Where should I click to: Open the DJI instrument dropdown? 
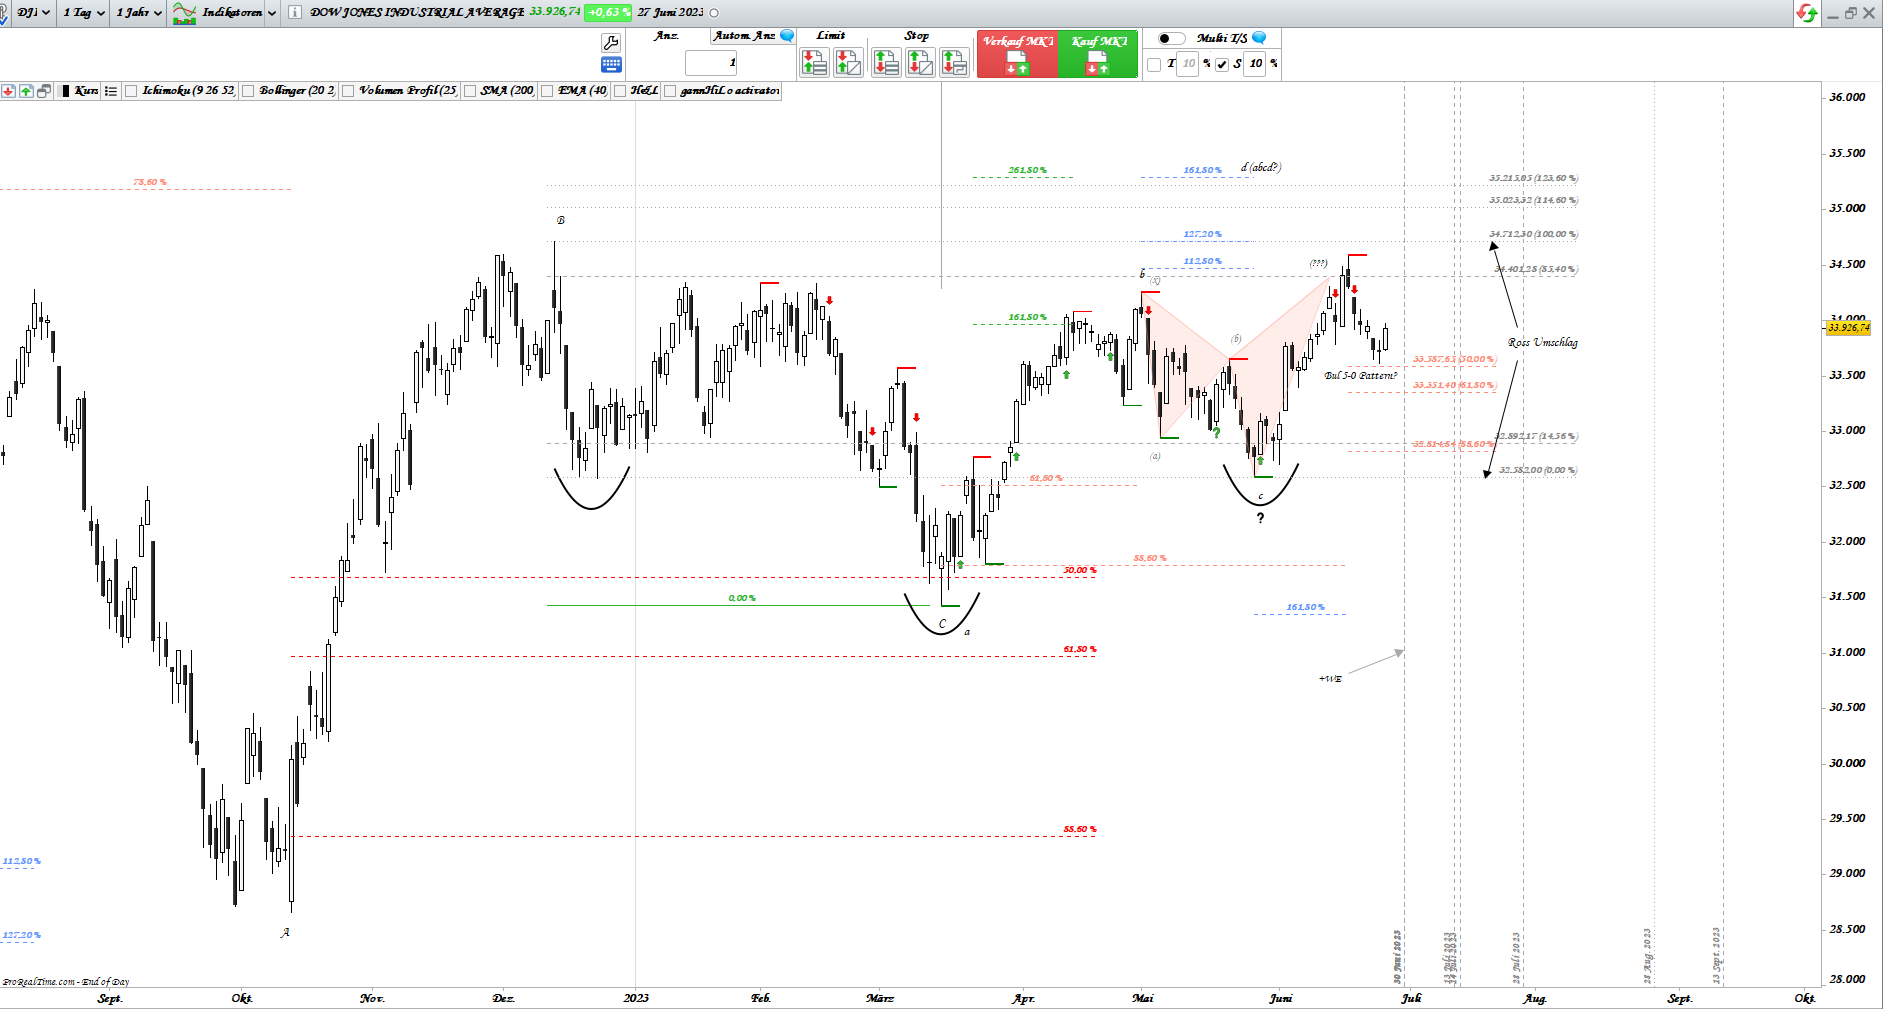click(x=34, y=13)
